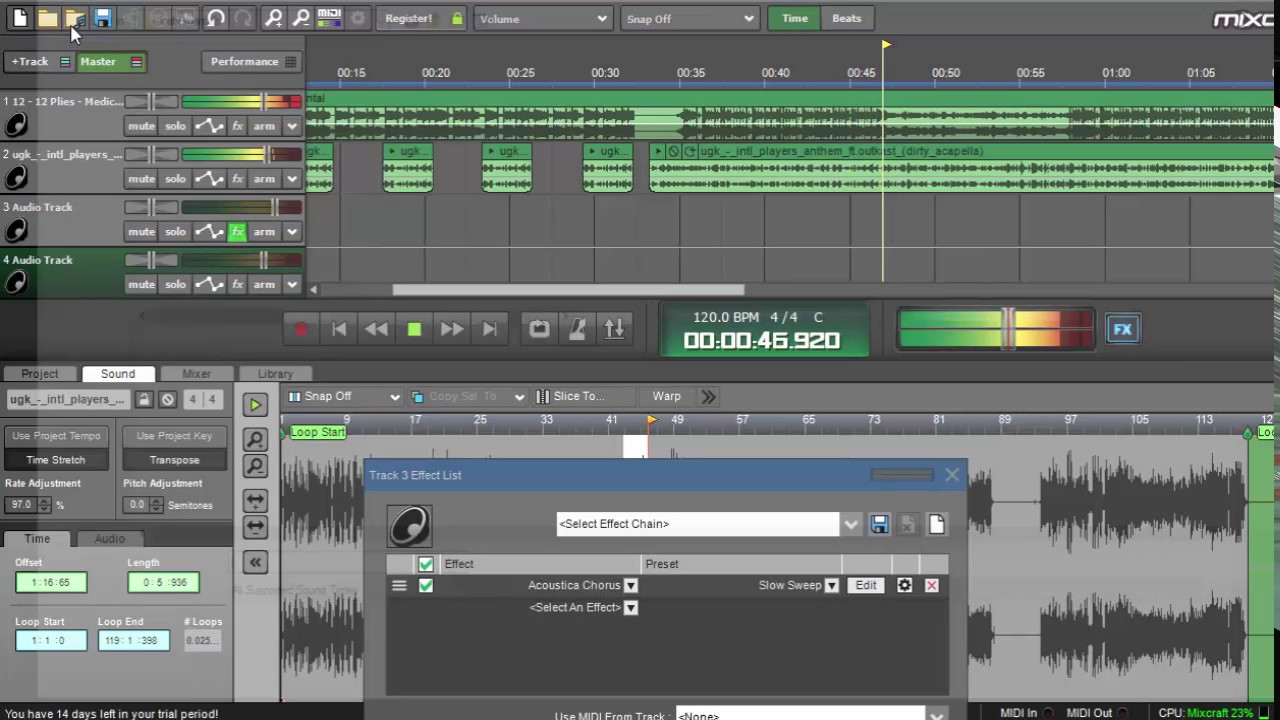Open the Snap Off dropdown in top toolbar
The width and height of the screenshot is (1280, 720).
pyautogui.click(x=689, y=18)
